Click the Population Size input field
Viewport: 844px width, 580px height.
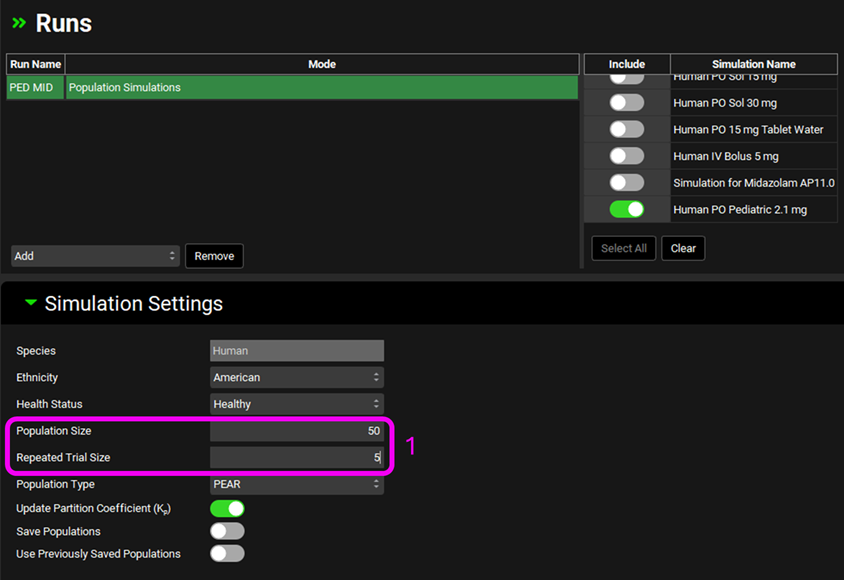[297, 431]
